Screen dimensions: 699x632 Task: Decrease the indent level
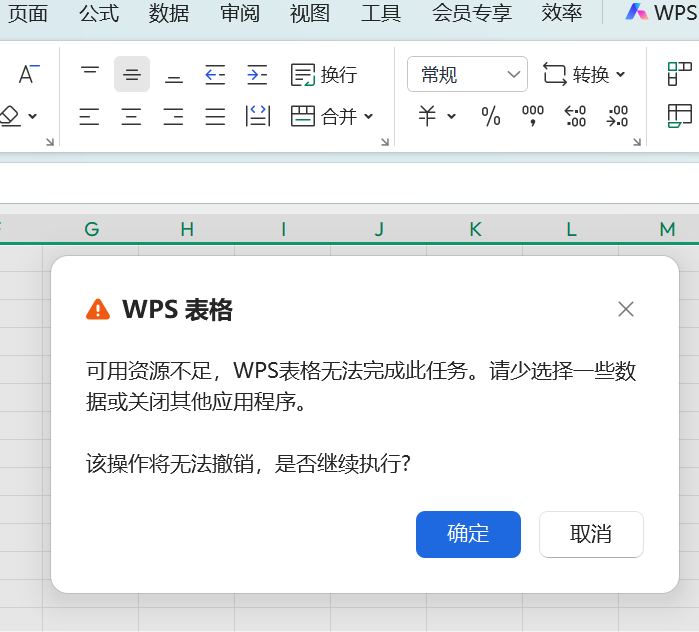215,74
